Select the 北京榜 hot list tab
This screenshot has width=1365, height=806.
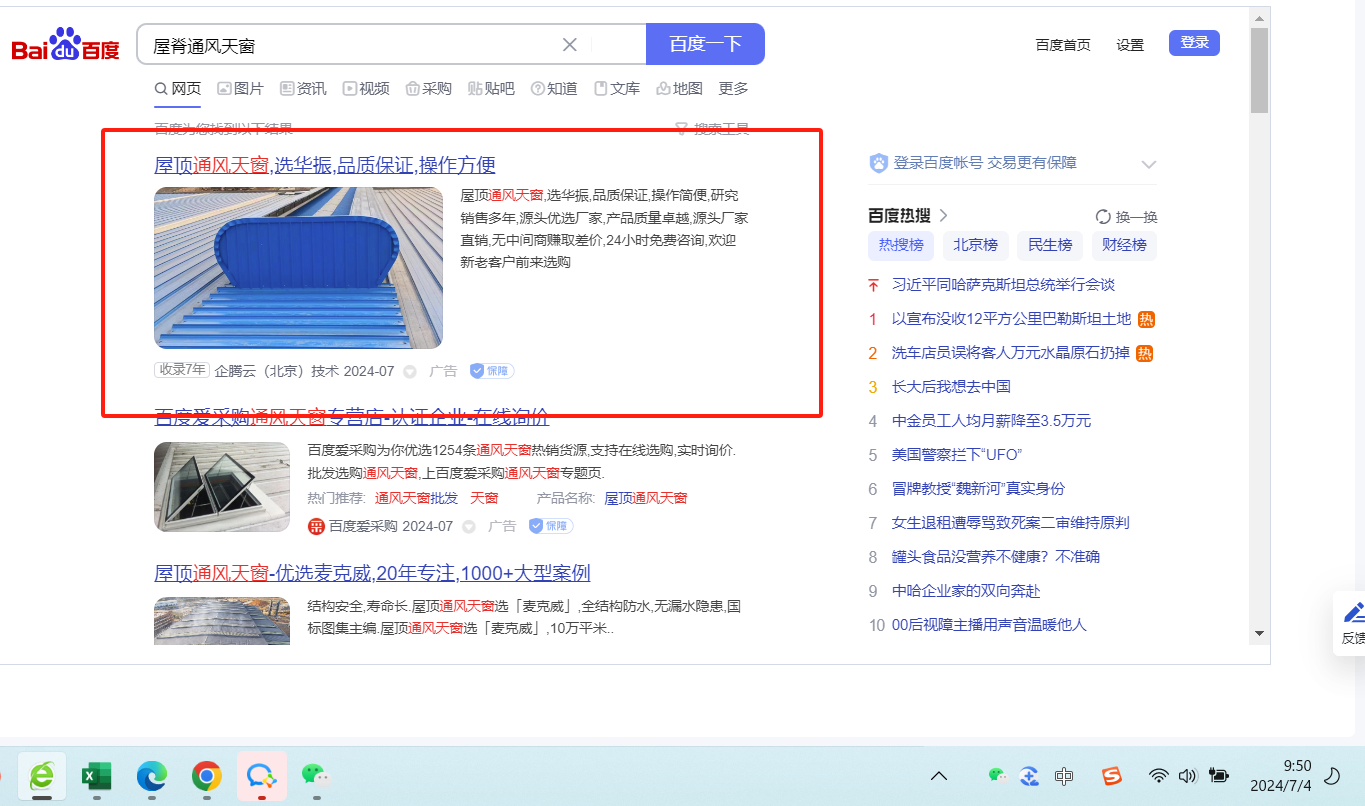pos(975,245)
